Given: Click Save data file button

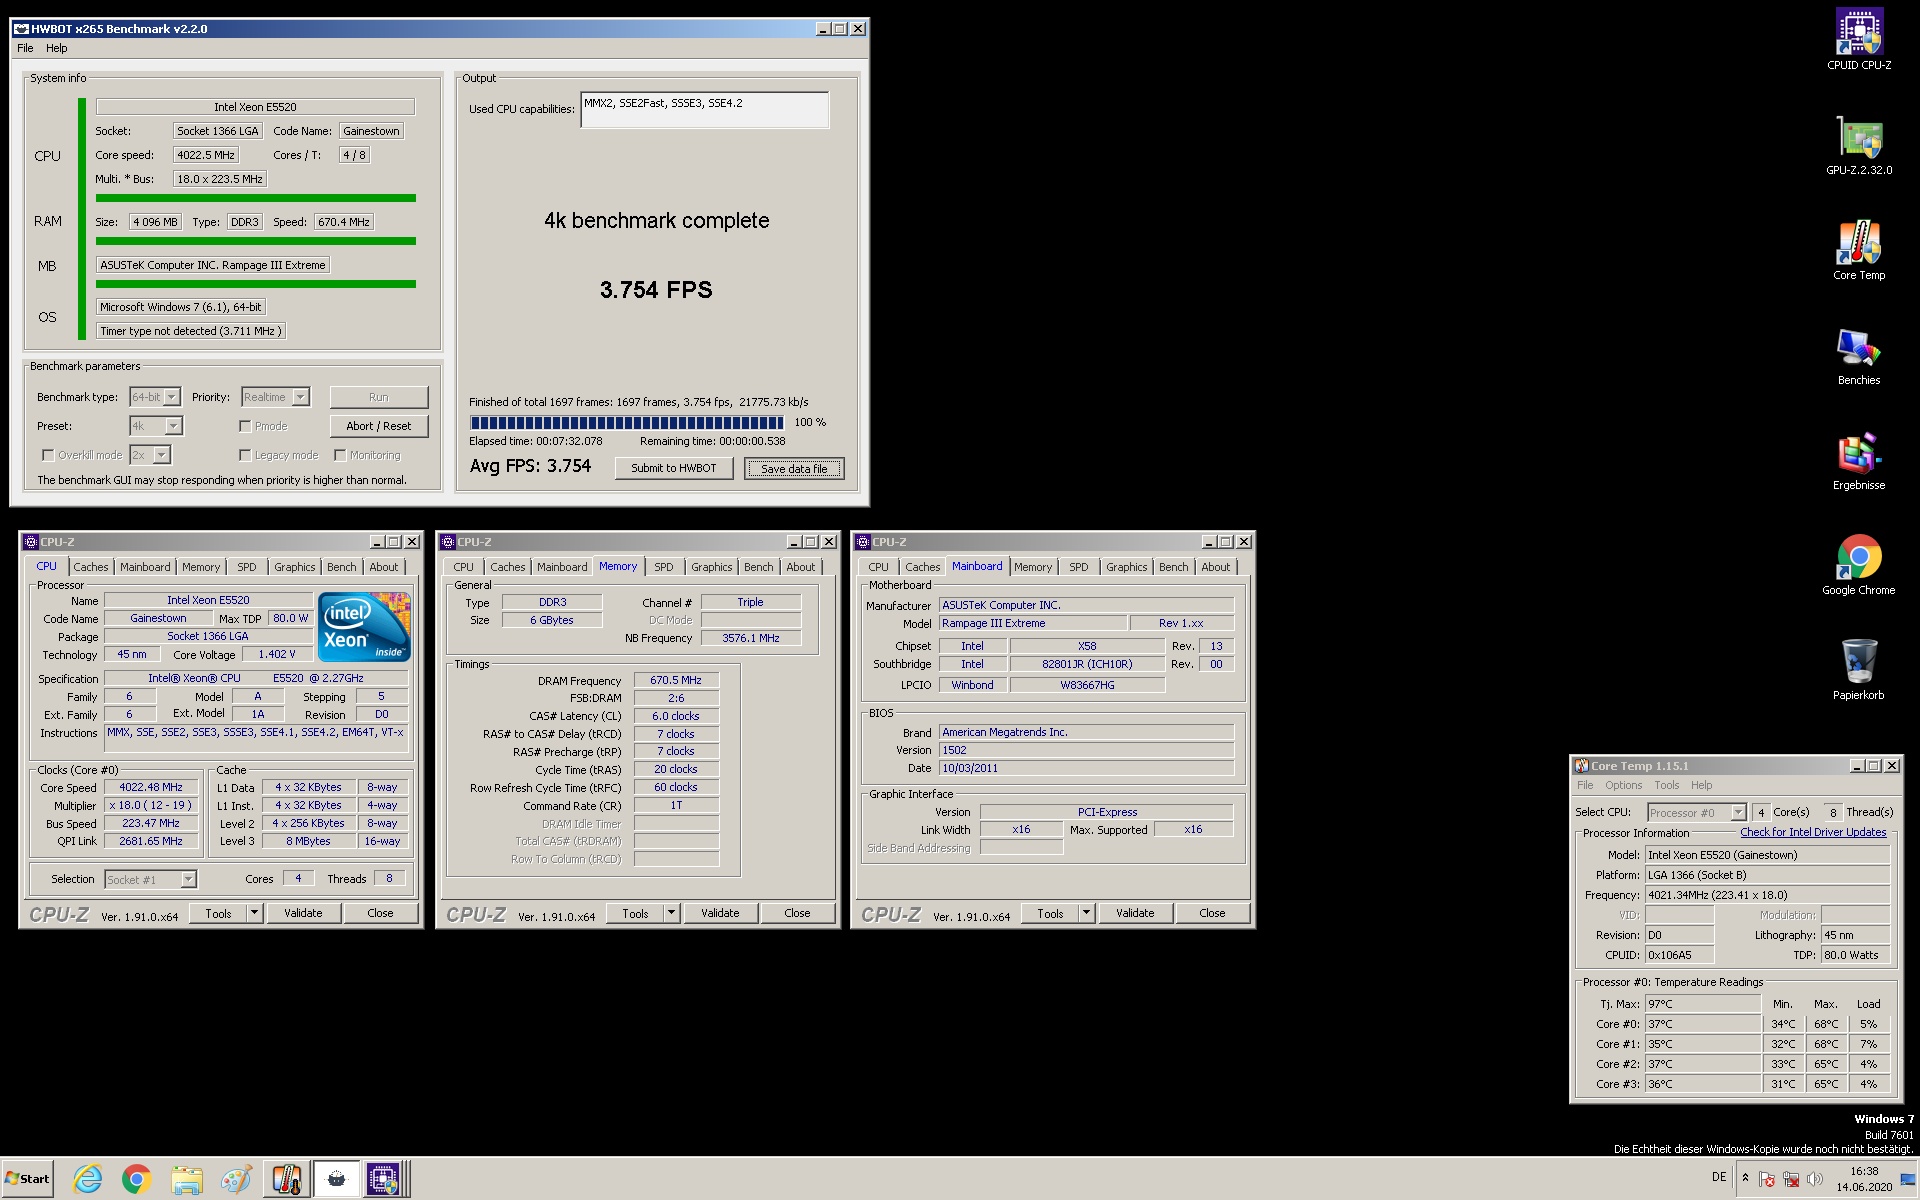Looking at the screenshot, I should [794, 468].
